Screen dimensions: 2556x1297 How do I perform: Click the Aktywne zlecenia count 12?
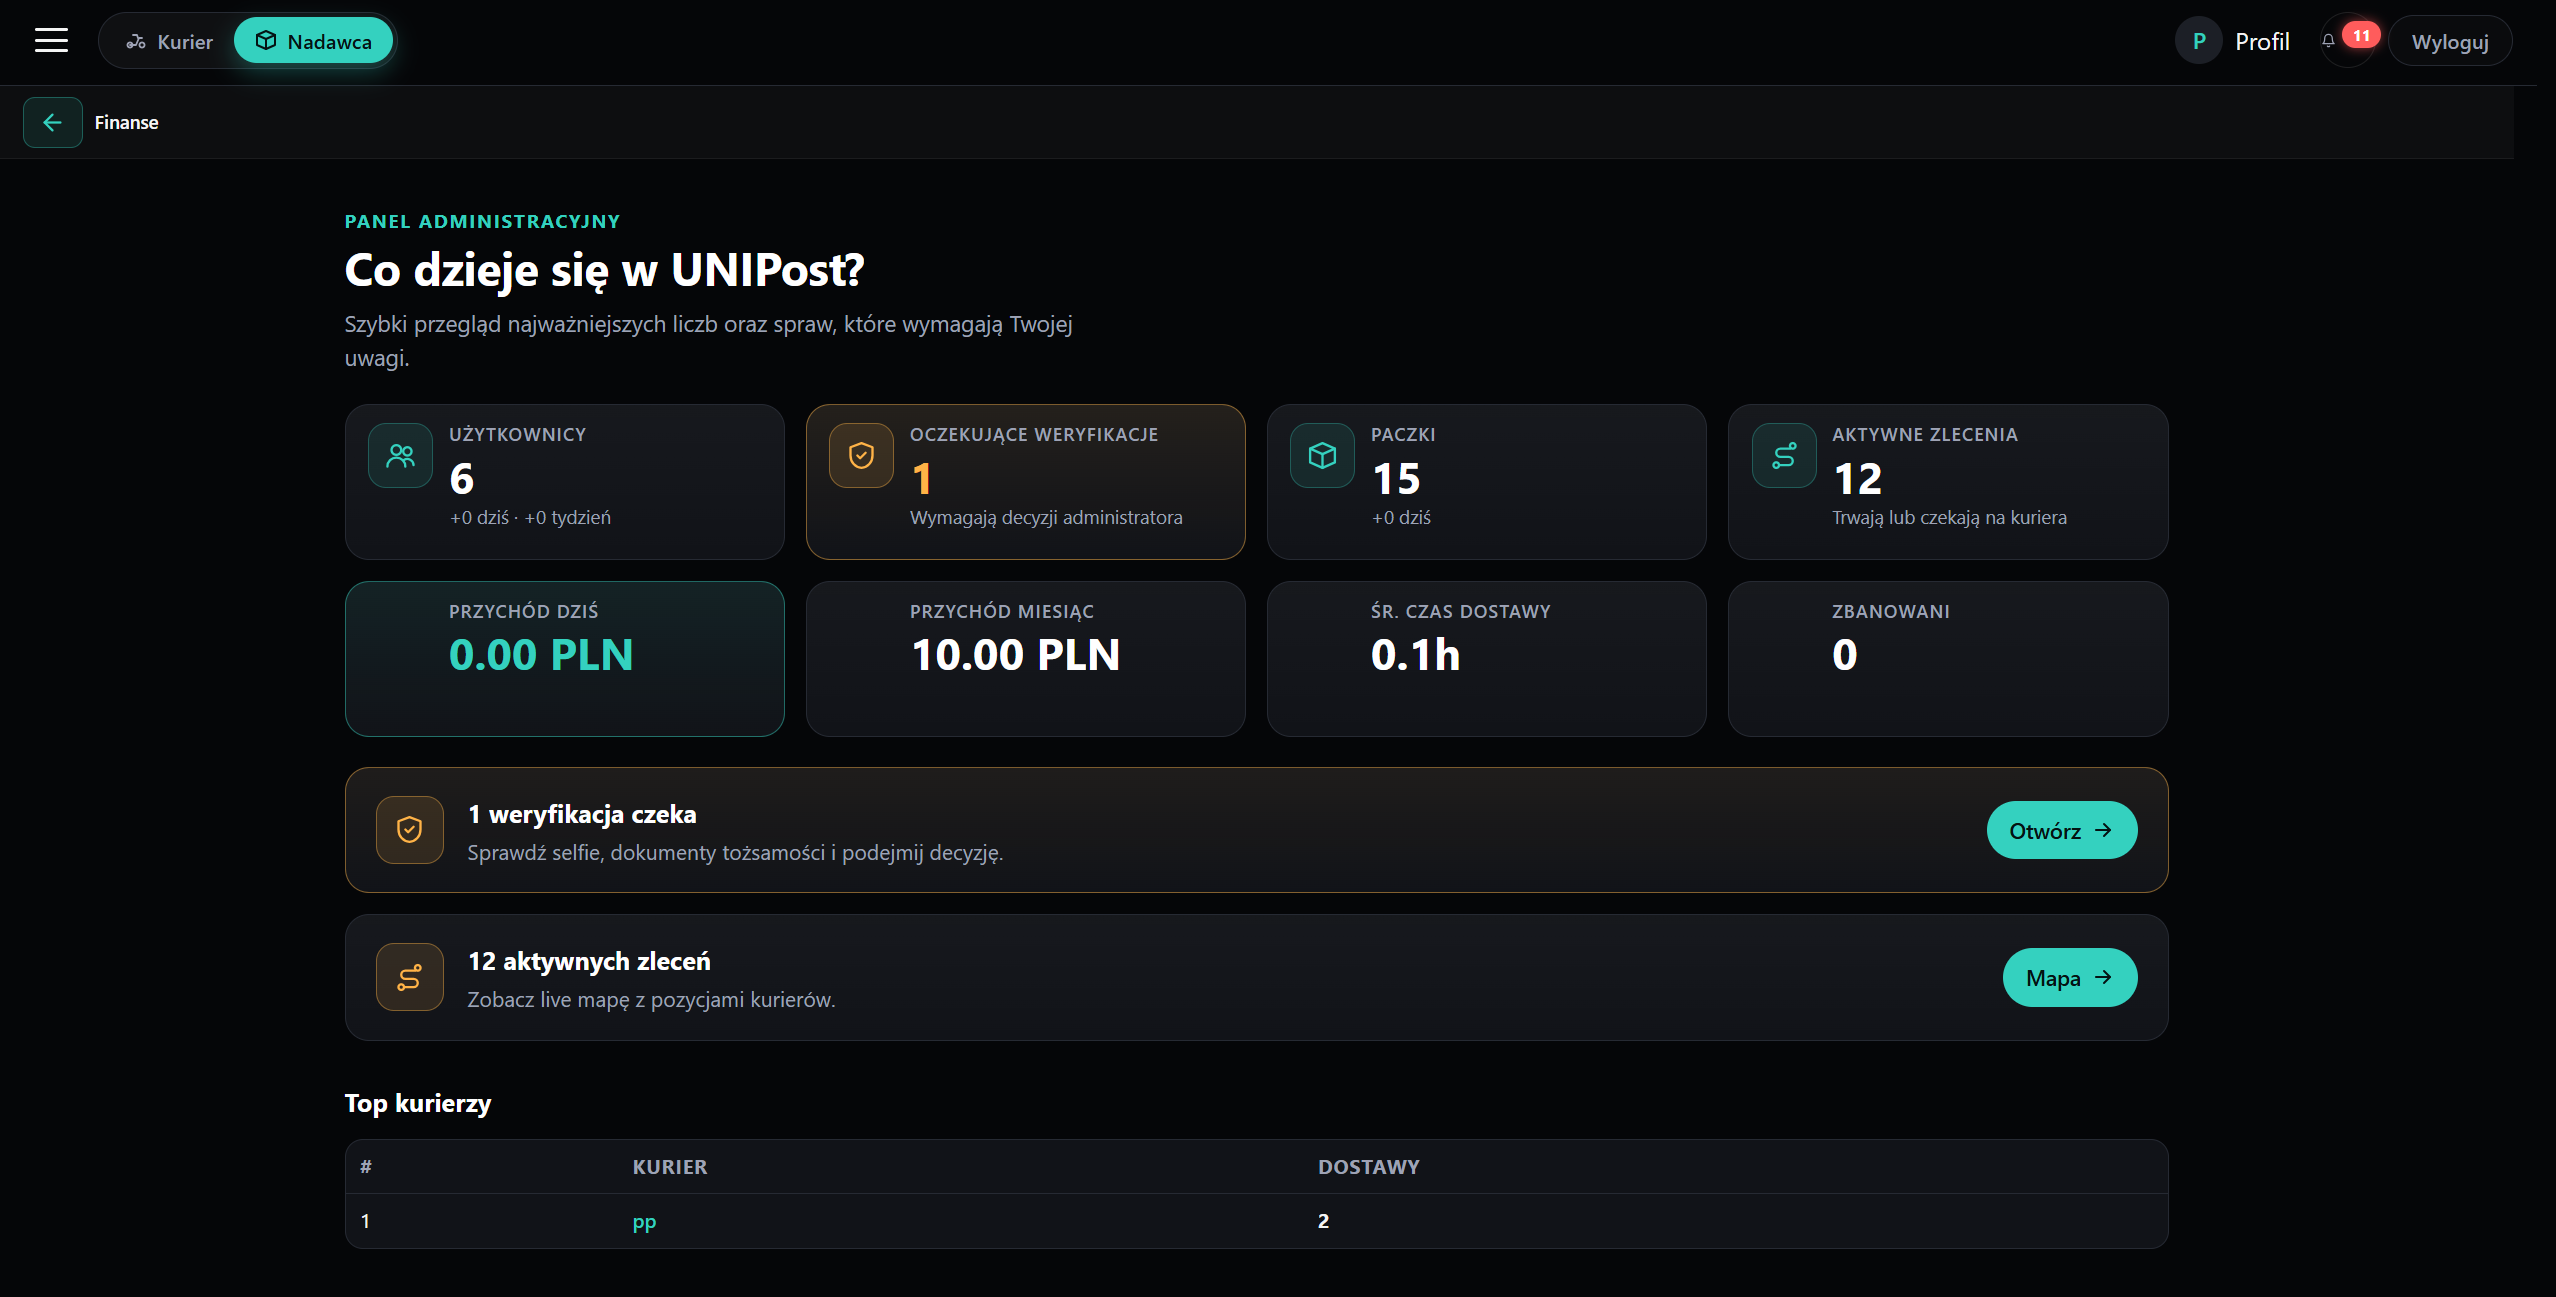coord(1858,479)
